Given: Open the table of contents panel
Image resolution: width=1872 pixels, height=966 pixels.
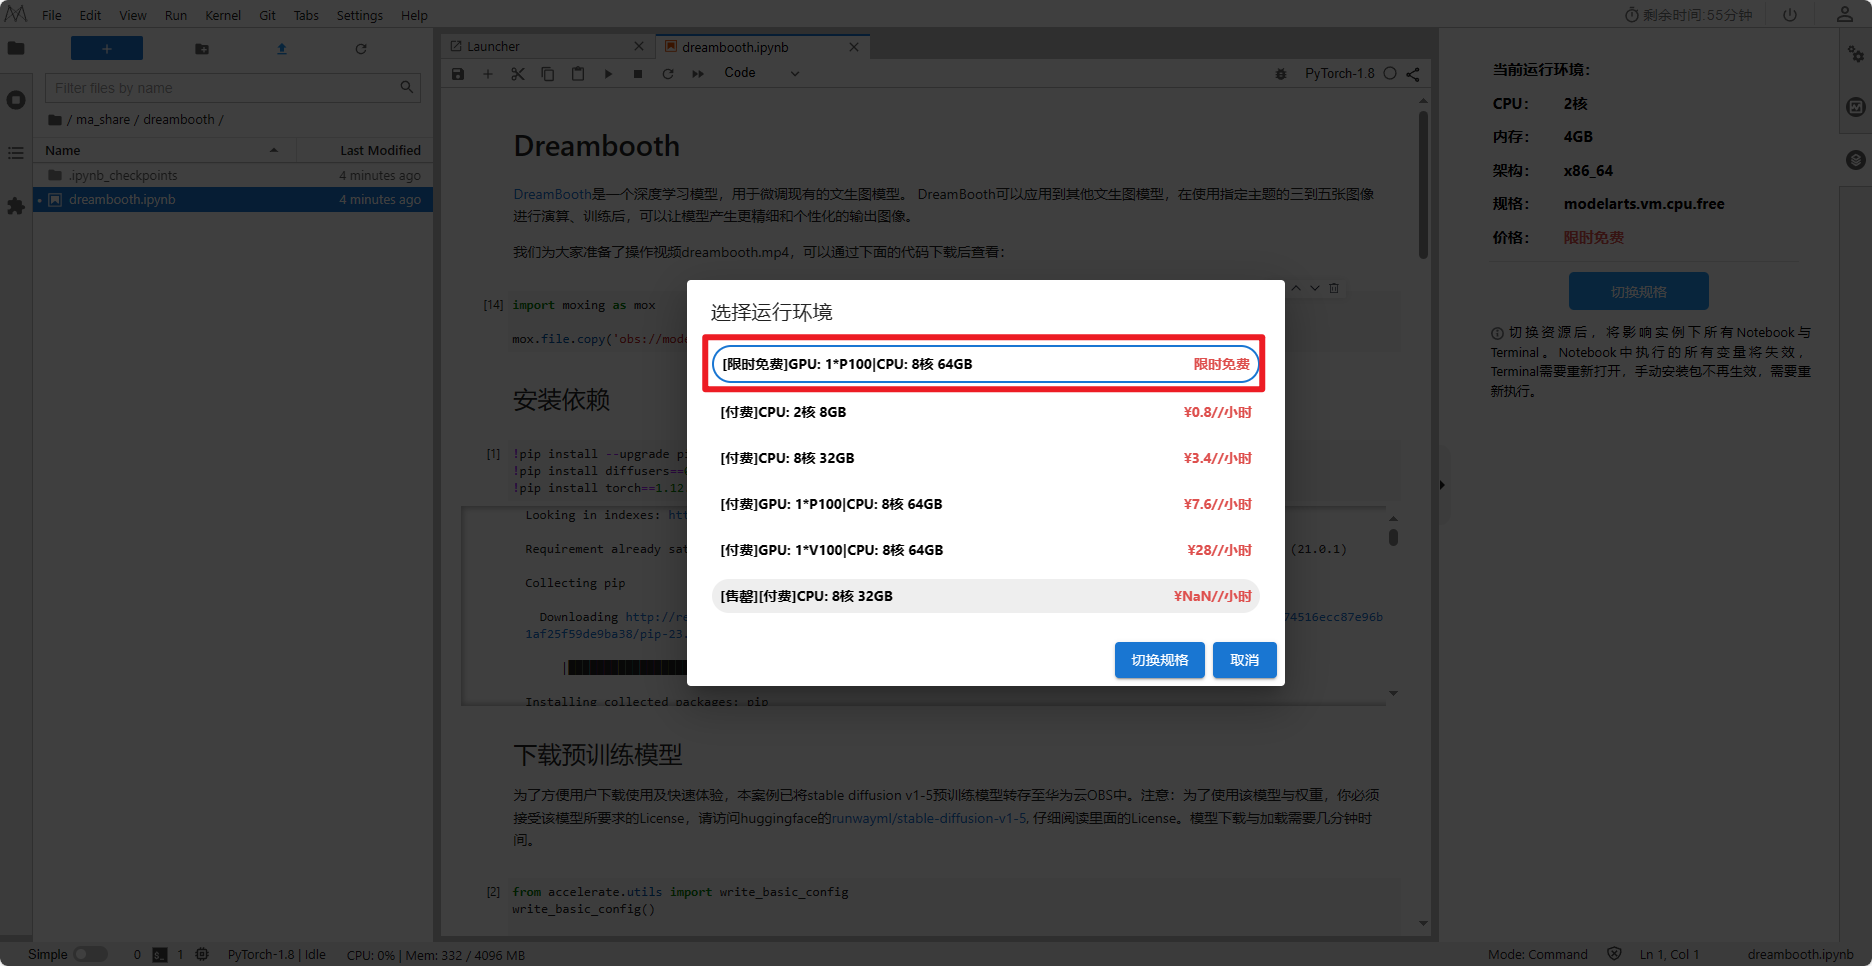Looking at the screenshot, I should (x=16, y=153).
